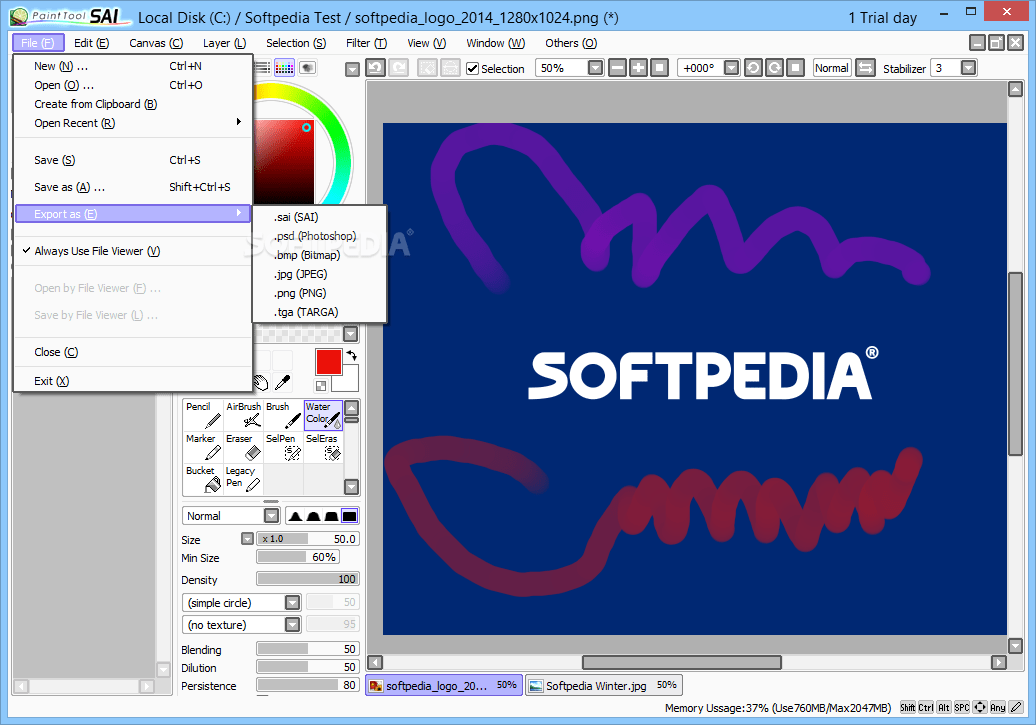
Task: Pick the eyedropper color picker tool
Action: [x=283, y=382]
